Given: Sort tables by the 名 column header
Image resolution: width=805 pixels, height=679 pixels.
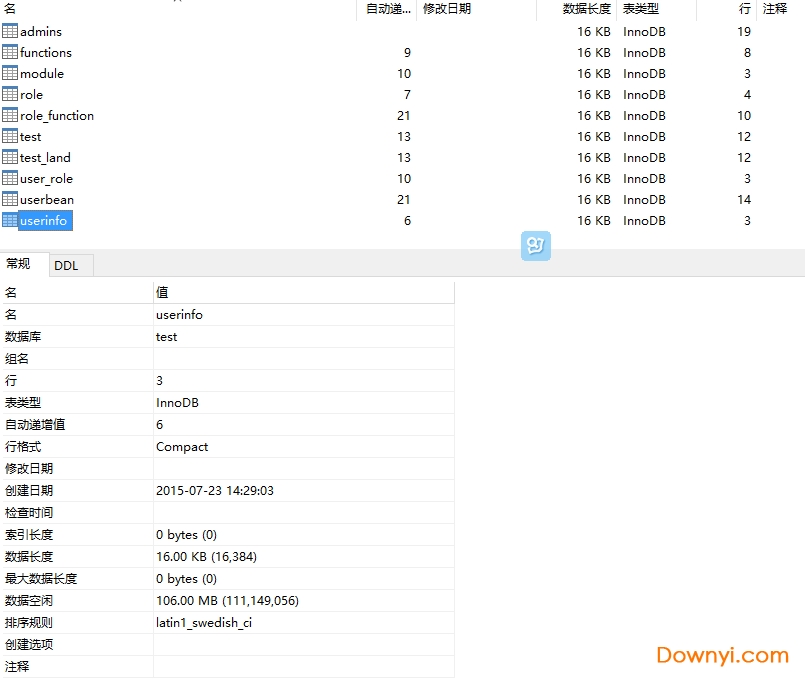Looking at the screenshot, I should point(12,9).
